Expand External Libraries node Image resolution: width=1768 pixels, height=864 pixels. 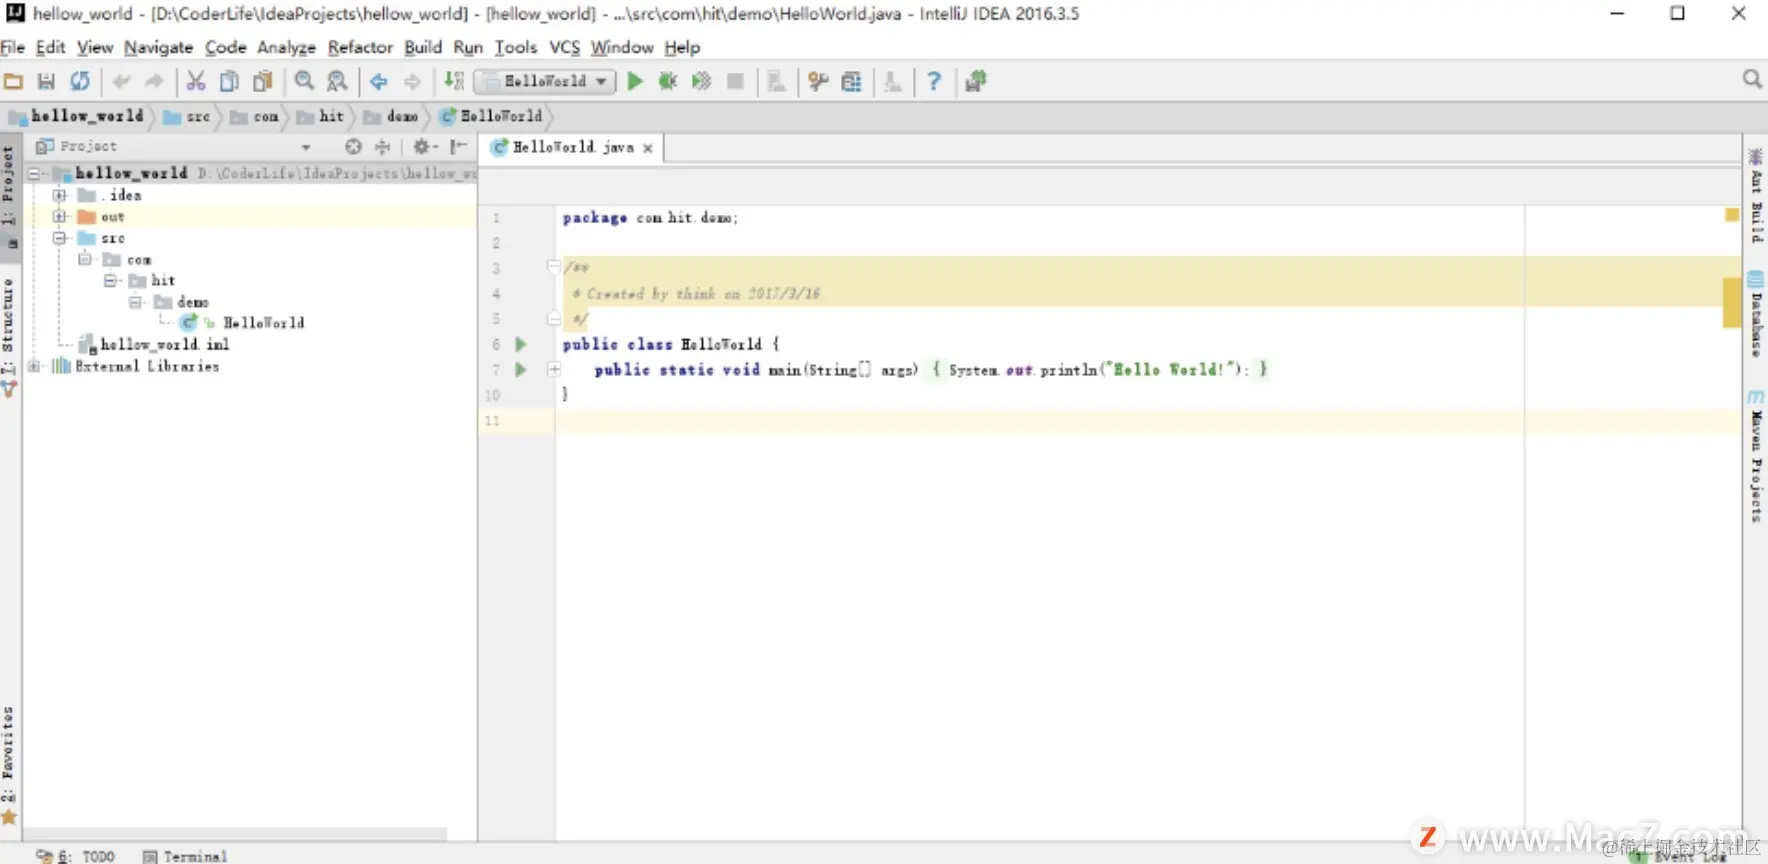click(x=34, y=366)
